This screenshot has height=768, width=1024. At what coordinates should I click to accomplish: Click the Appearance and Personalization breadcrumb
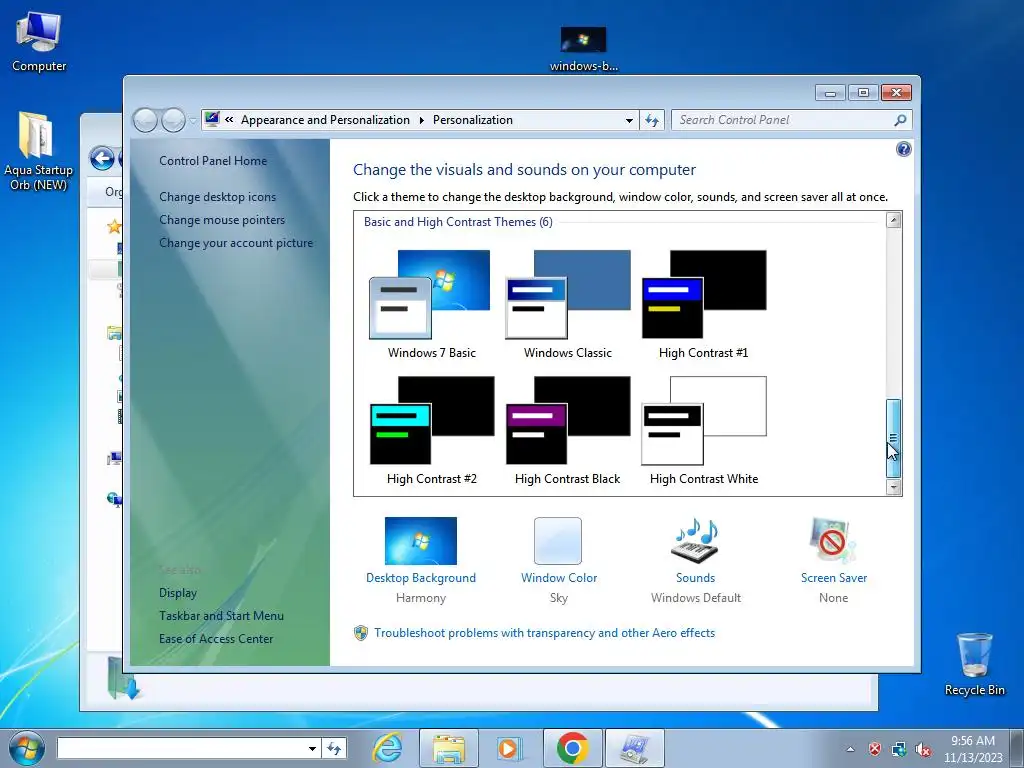(325, 120)
